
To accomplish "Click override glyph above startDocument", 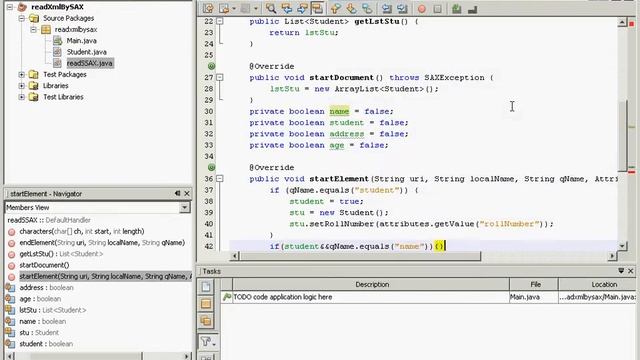I will point(211,66).
